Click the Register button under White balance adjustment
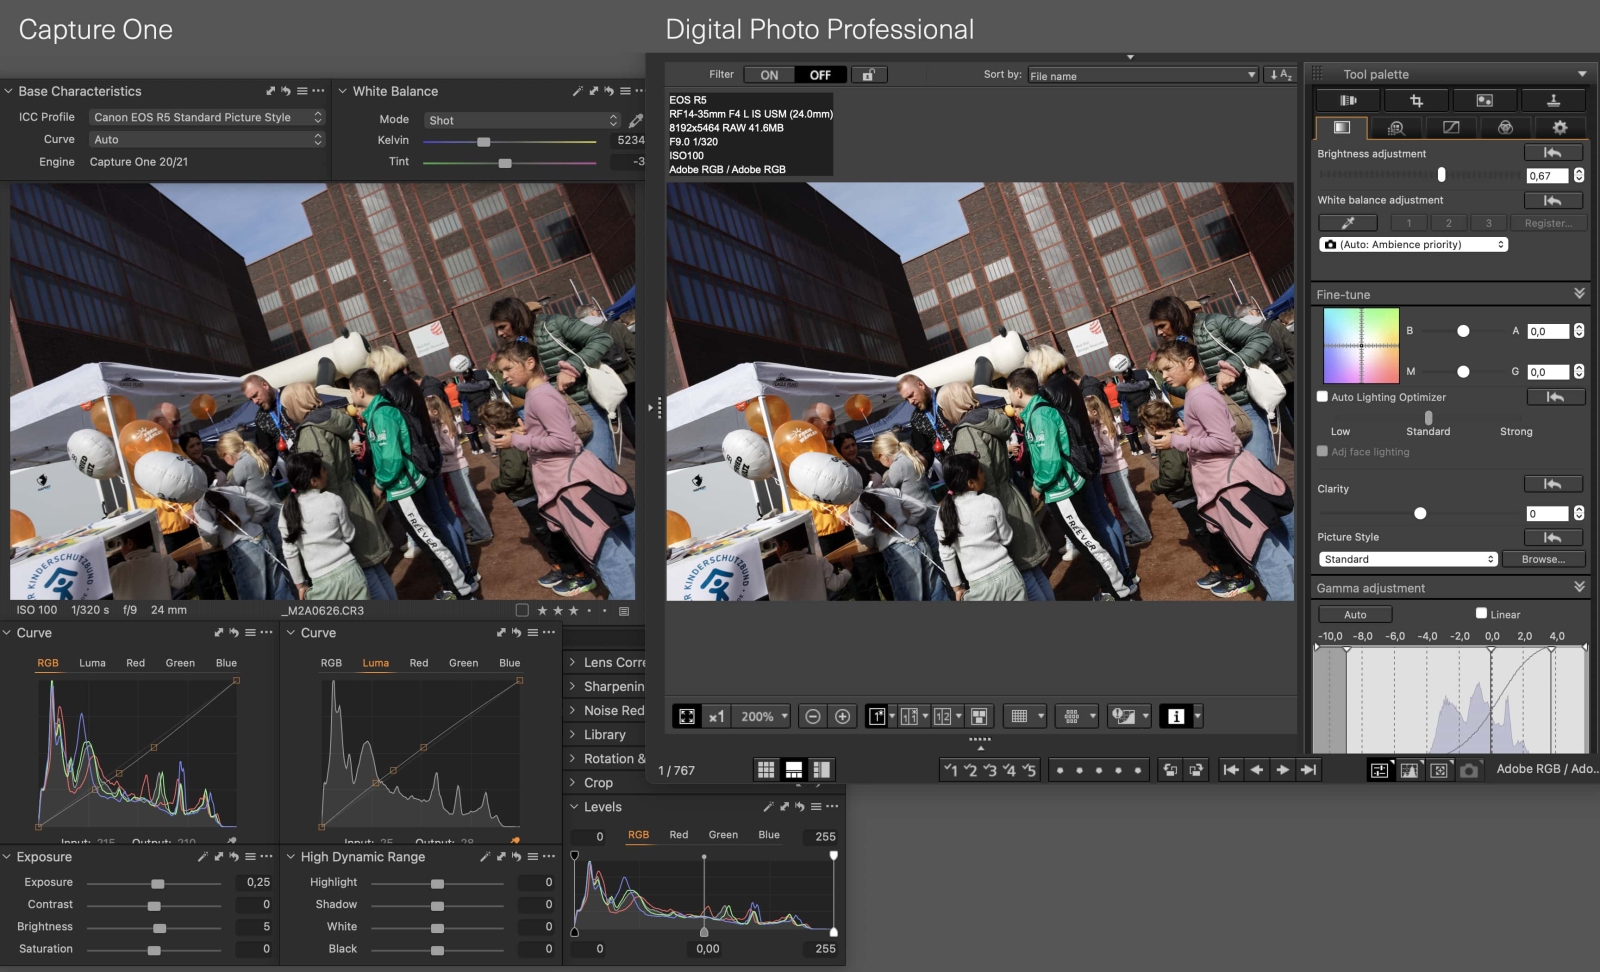Image resolution: width=1600 pixels, height=972 pixels. point(1548,223)
